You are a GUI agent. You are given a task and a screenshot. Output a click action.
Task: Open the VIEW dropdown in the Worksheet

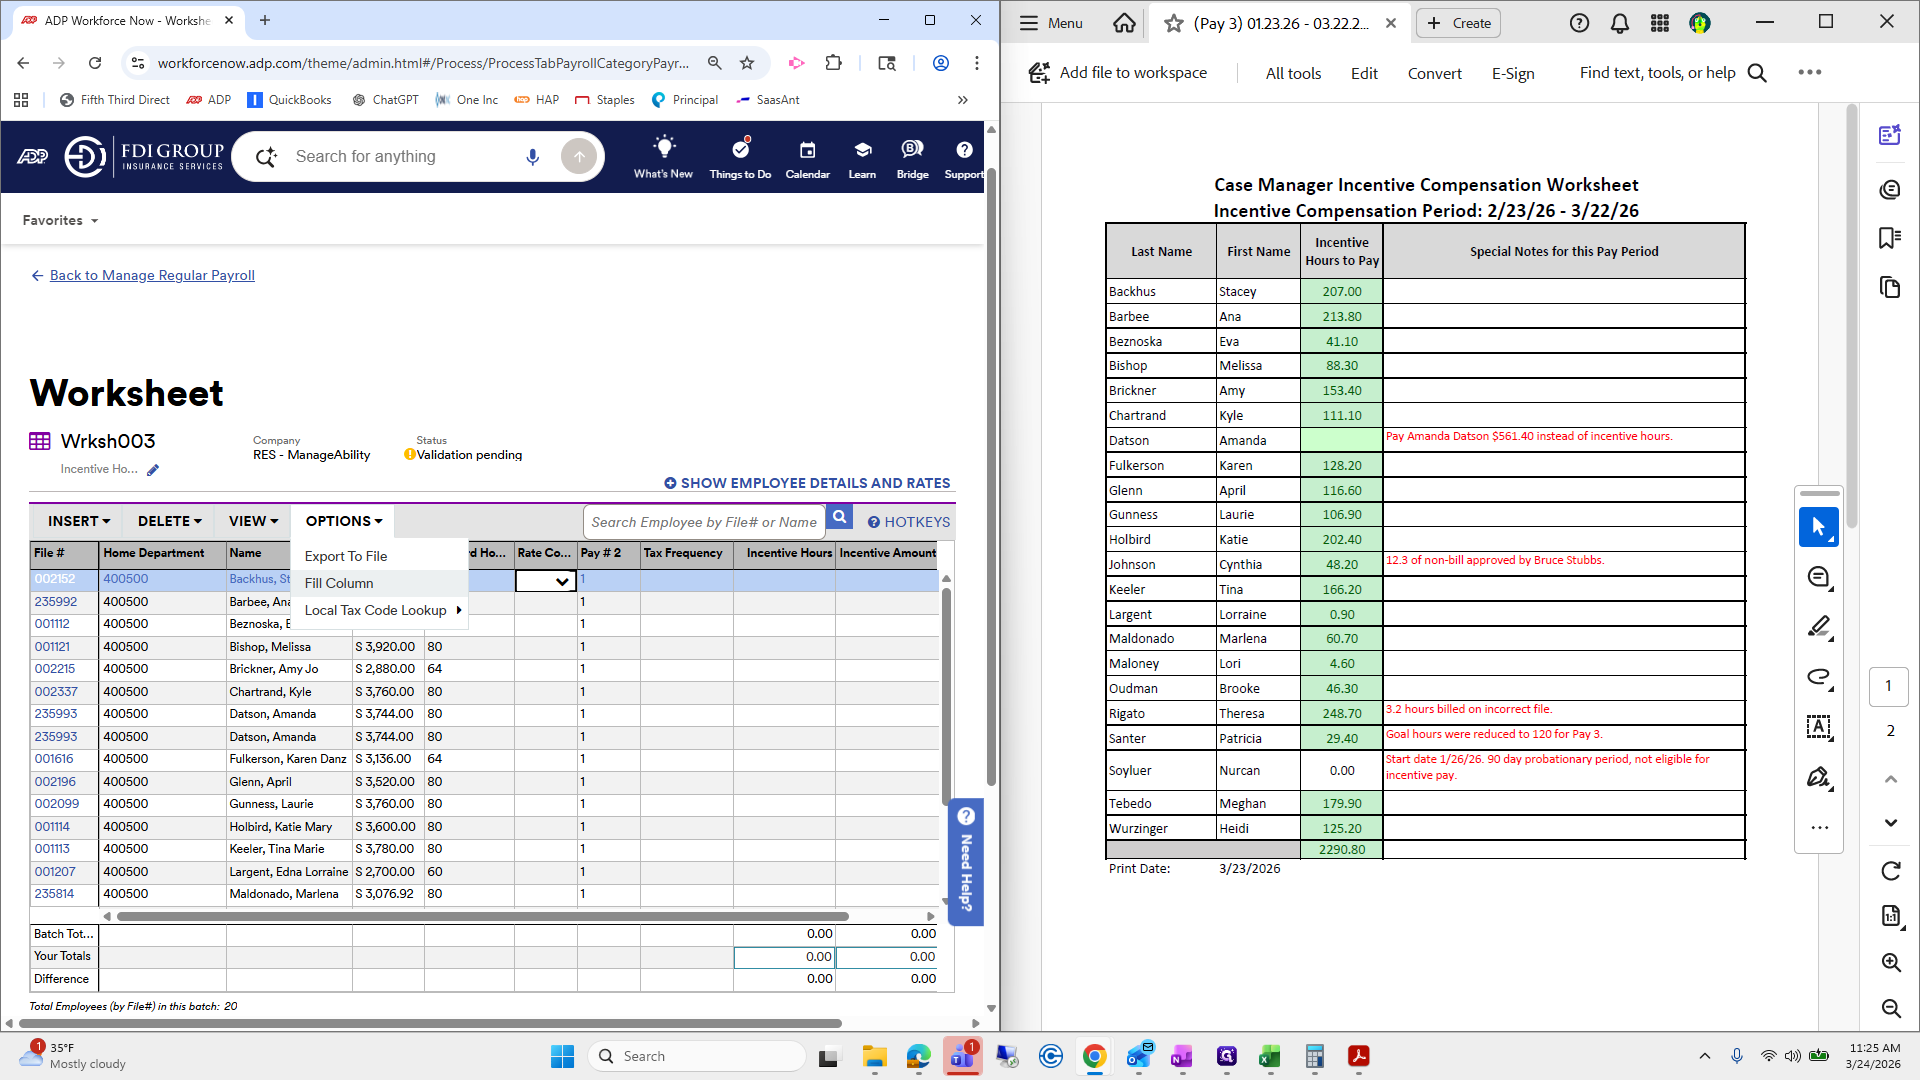pos(250,520)
